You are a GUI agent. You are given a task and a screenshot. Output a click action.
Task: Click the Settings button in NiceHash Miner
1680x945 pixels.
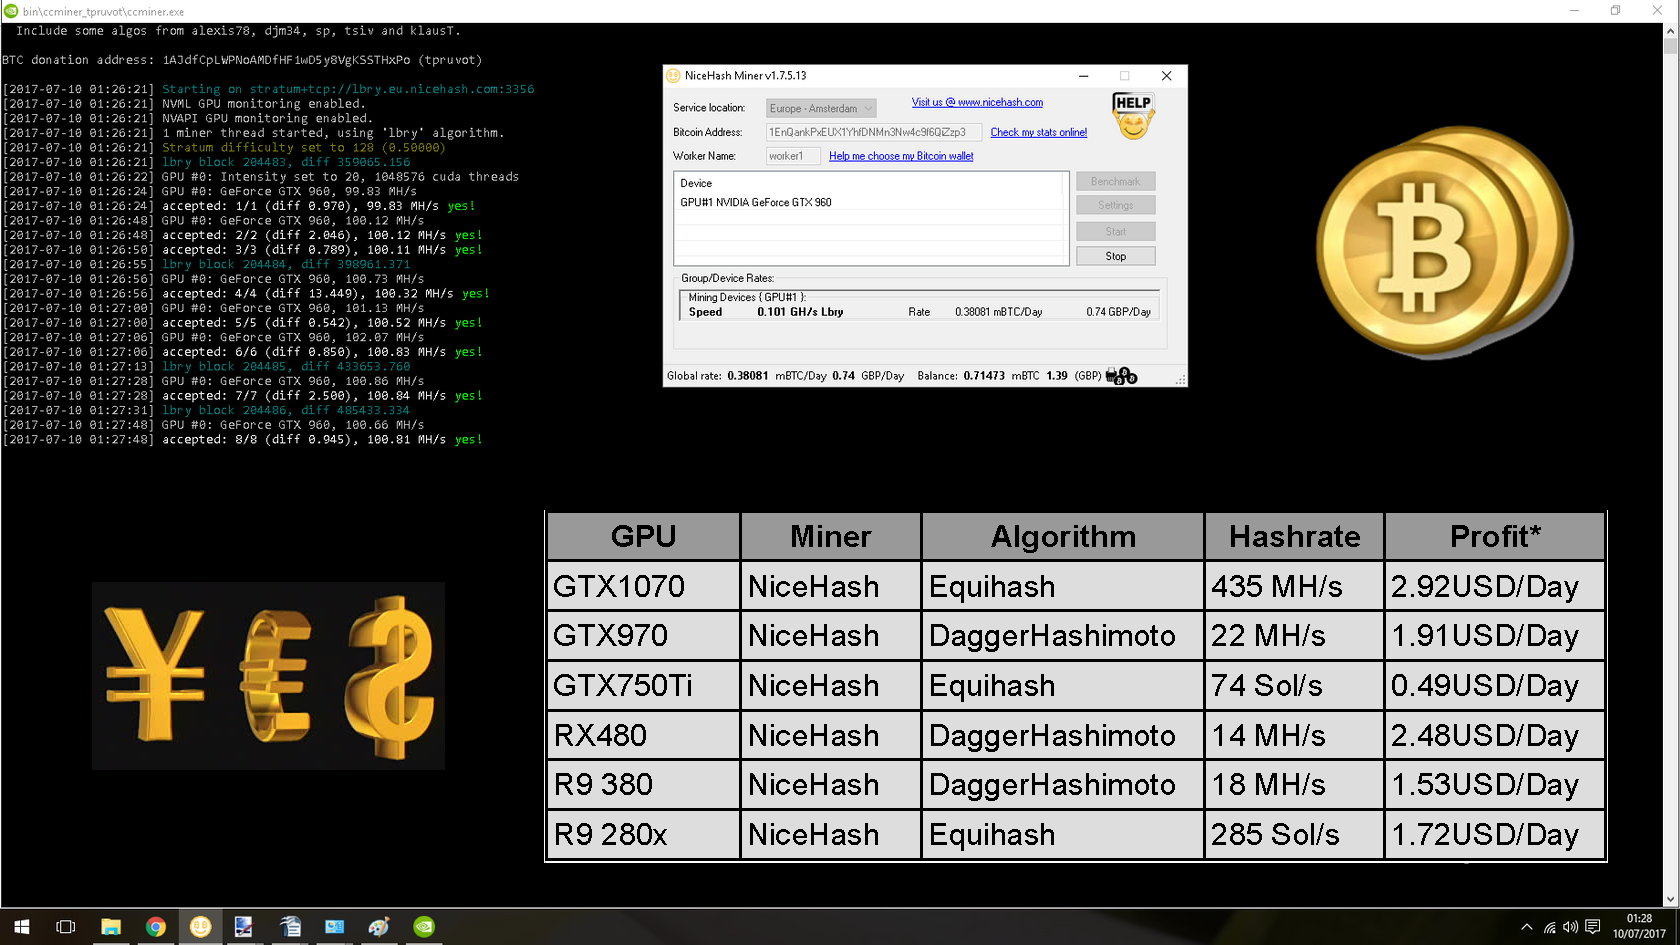click(x=1116, y=205)
